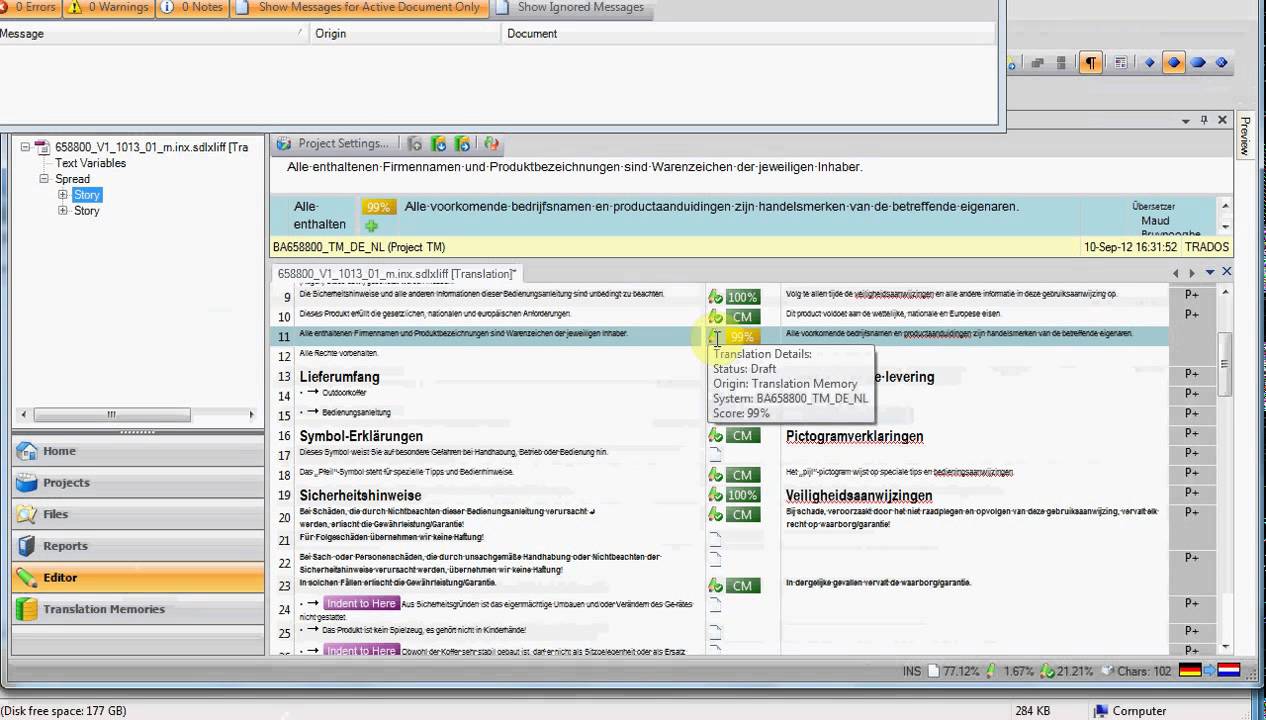Click the first purple Indent to Here tag in segment 24
Image resolution: width=1266 pixels, height=720 pixels.
point(360,603)
